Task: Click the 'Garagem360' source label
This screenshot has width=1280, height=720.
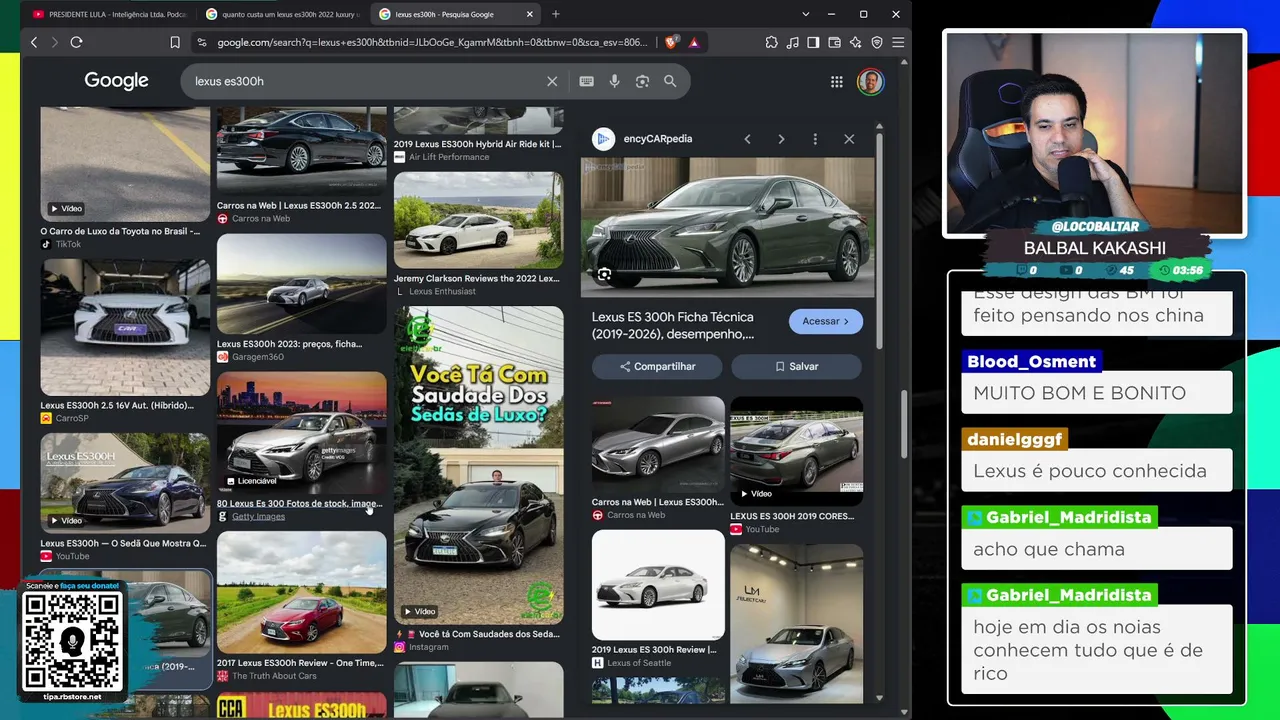Action: [258, 357]
